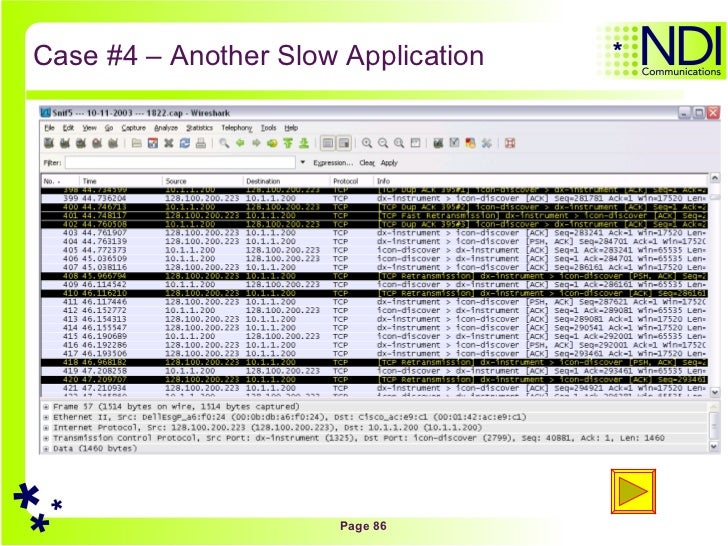
Task: Find a packet magnifier icon
Action: point(224,143)
